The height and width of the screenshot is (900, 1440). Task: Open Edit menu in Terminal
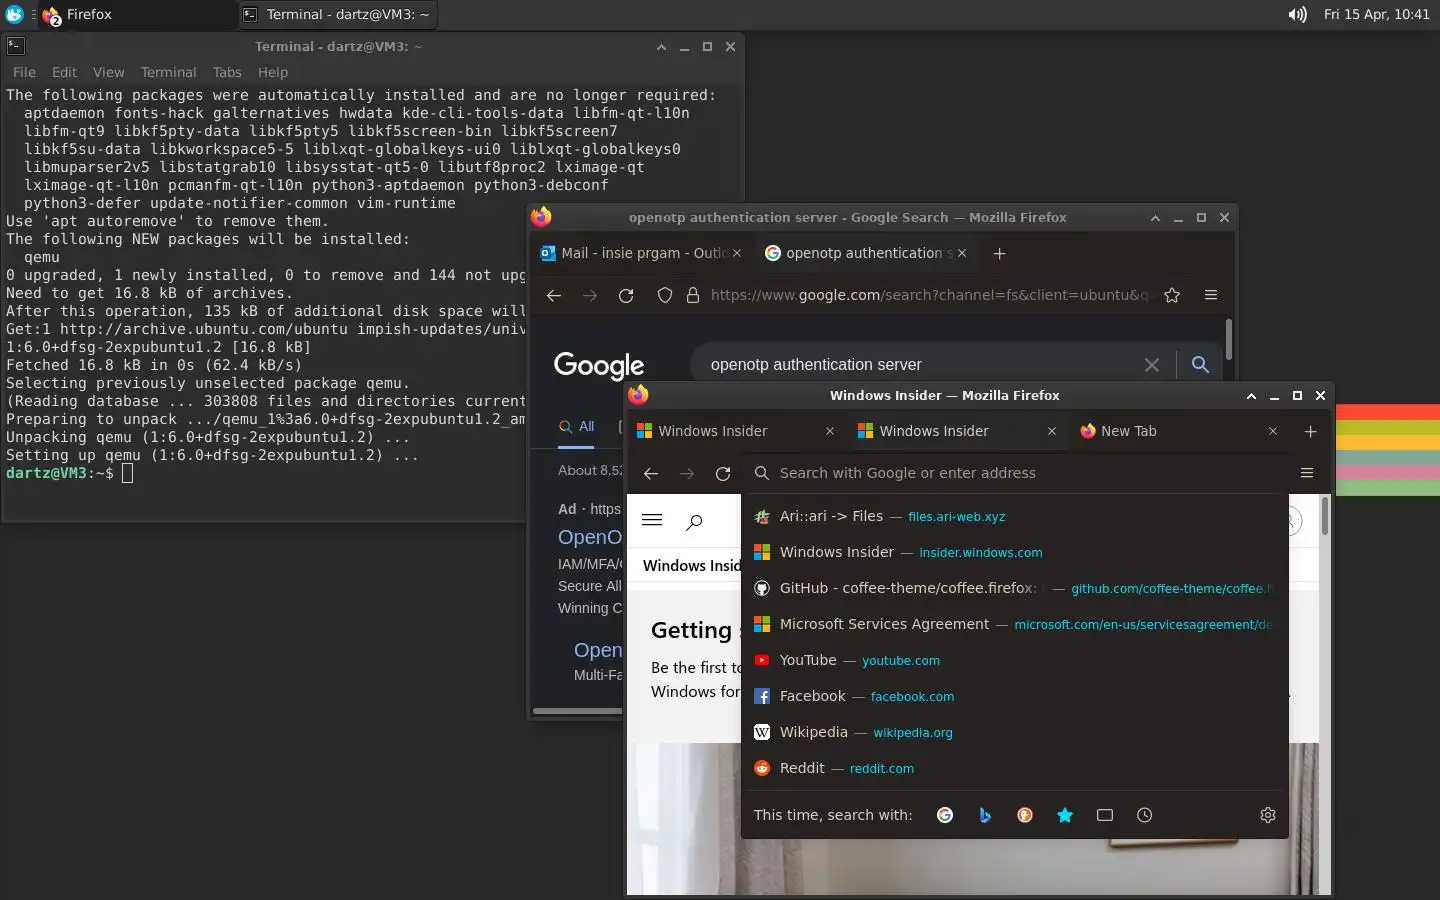point(64,72)
